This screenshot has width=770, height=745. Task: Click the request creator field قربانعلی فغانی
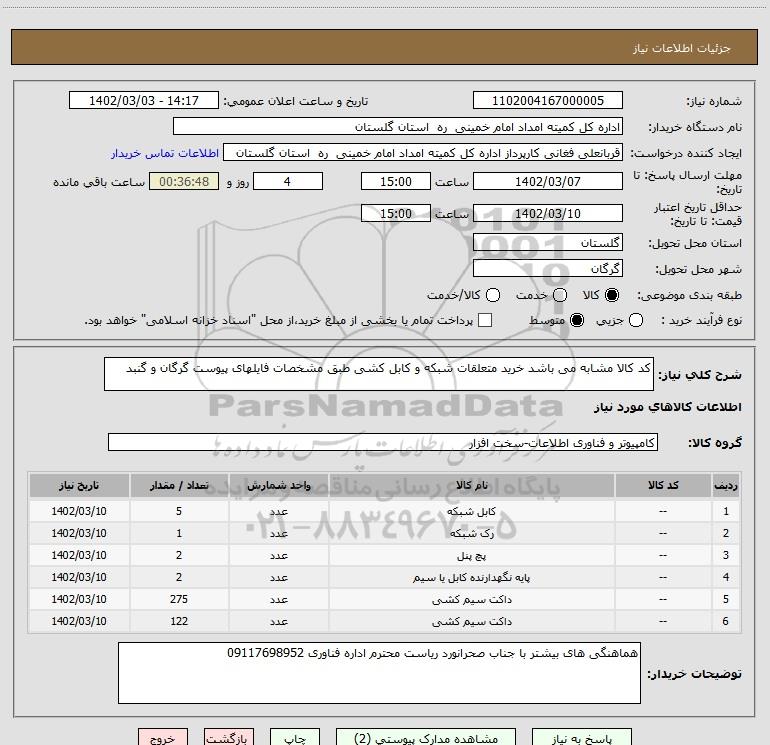(x=423, y=153)
